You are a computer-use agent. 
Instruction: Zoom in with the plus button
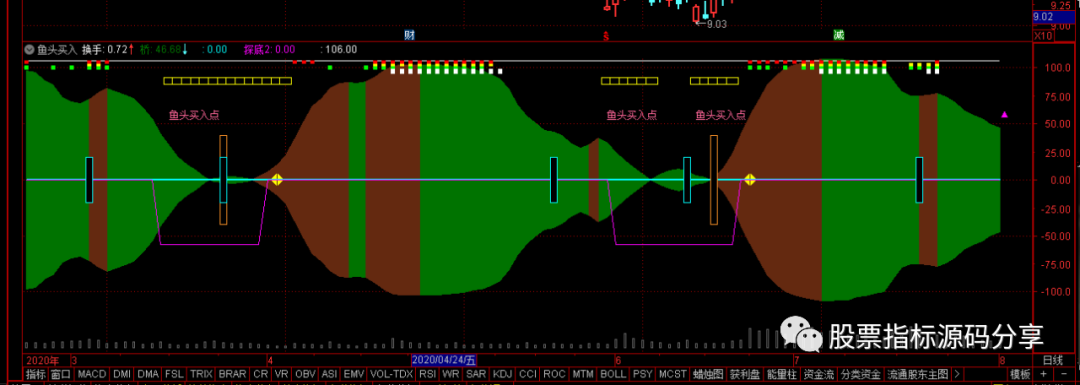1043,374
